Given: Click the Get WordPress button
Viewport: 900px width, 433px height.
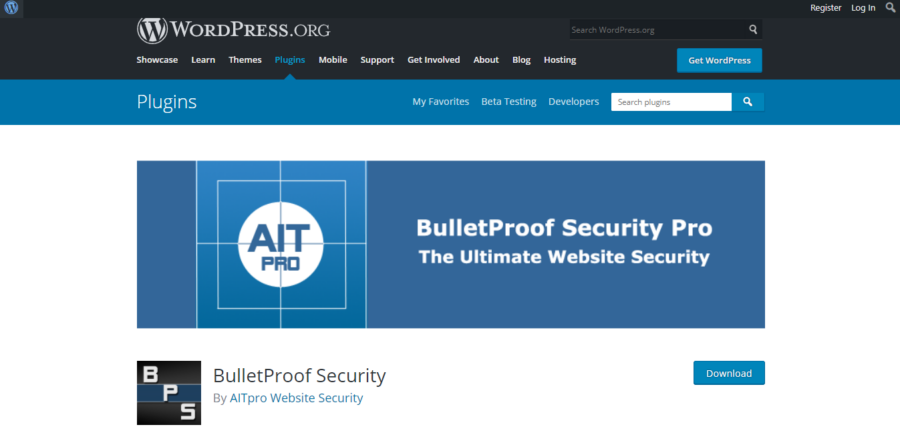Looking at the screenshot, I should pyautogui.click(x=719, y=60).
